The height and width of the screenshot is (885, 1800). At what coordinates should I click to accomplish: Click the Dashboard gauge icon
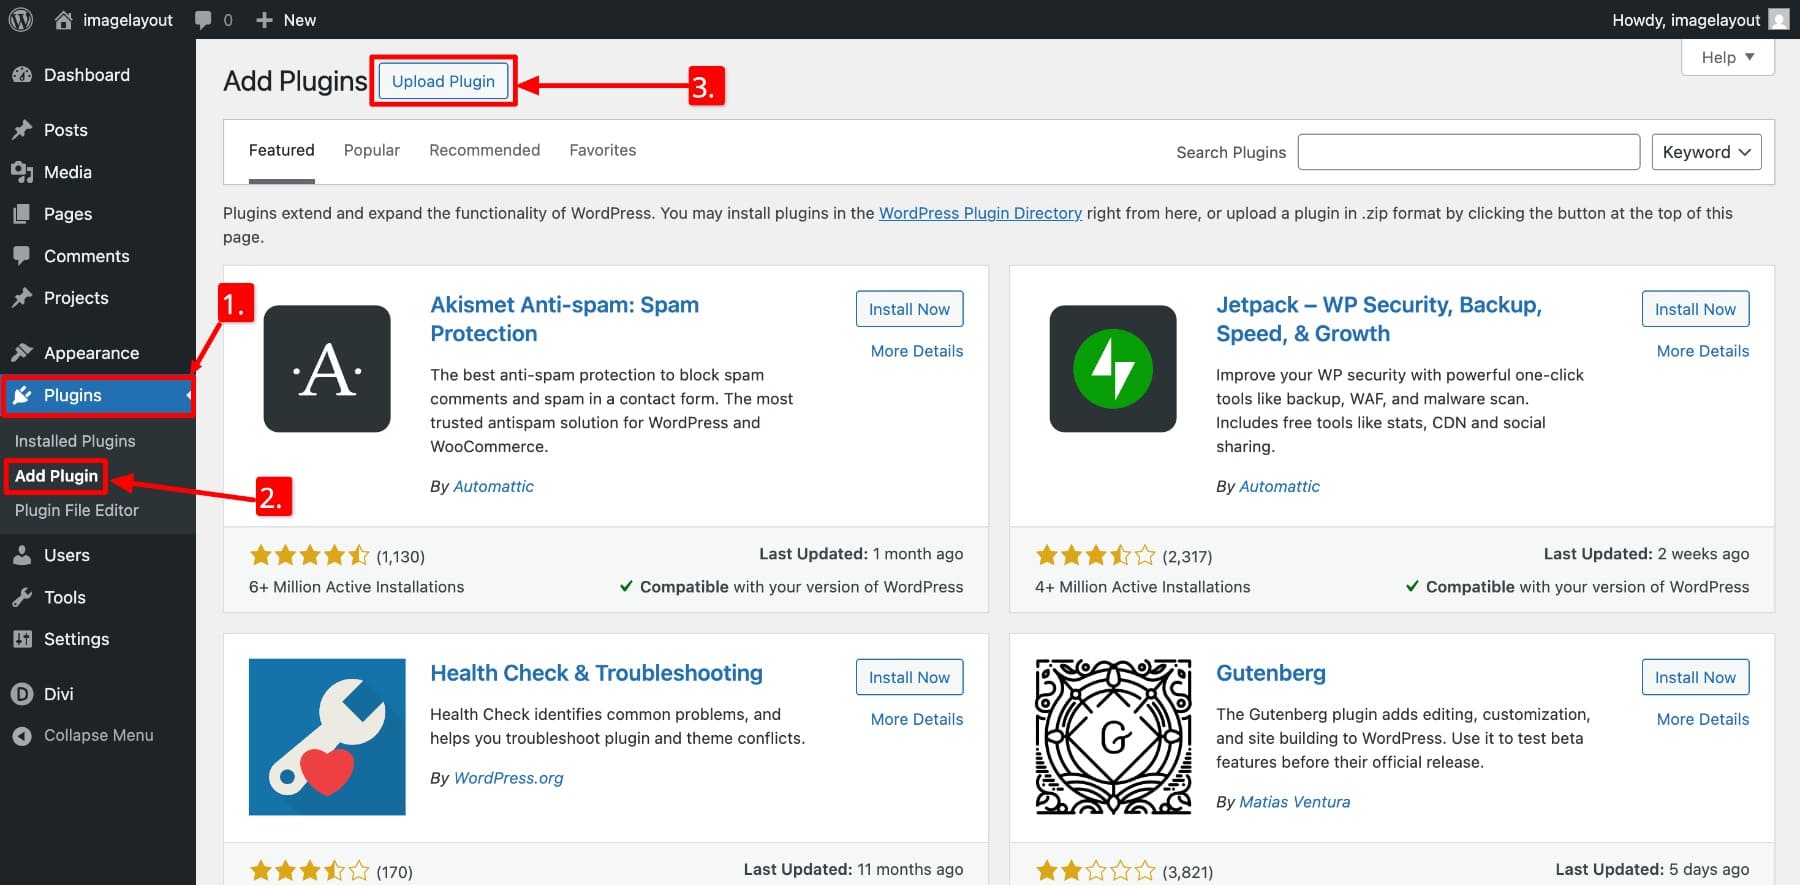(22, 75)
